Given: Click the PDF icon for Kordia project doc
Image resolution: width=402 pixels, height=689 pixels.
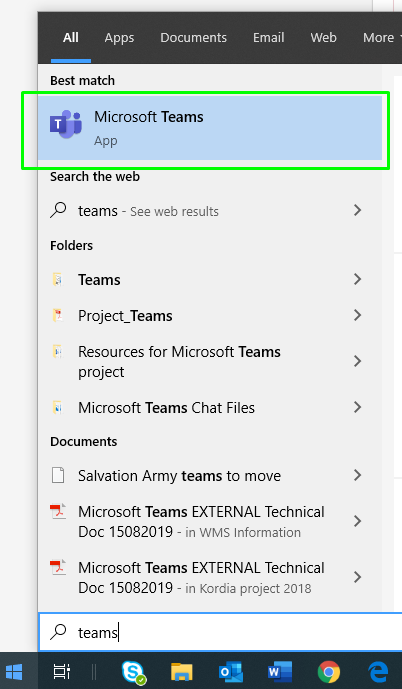Looking at the screenshot, I should 58,567.
